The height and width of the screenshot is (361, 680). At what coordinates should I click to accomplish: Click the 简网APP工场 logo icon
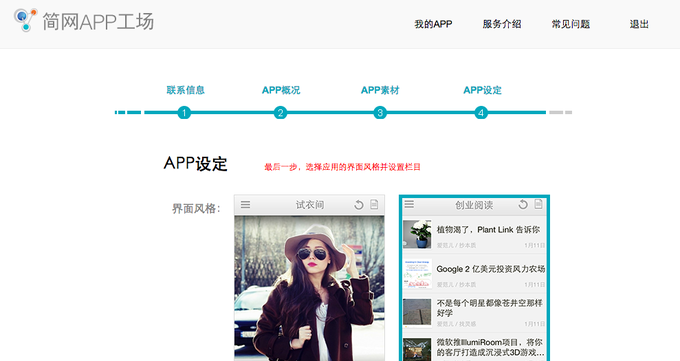point(25,20)
